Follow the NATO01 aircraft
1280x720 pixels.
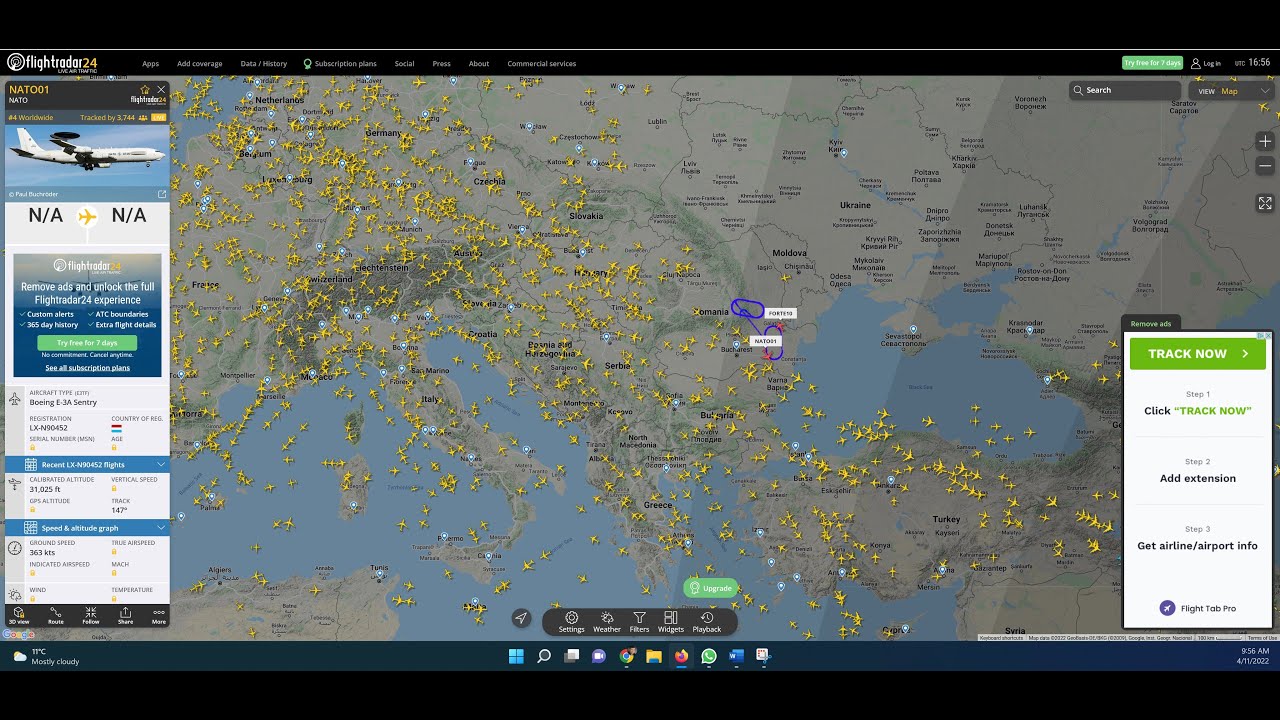pos(91,615)
